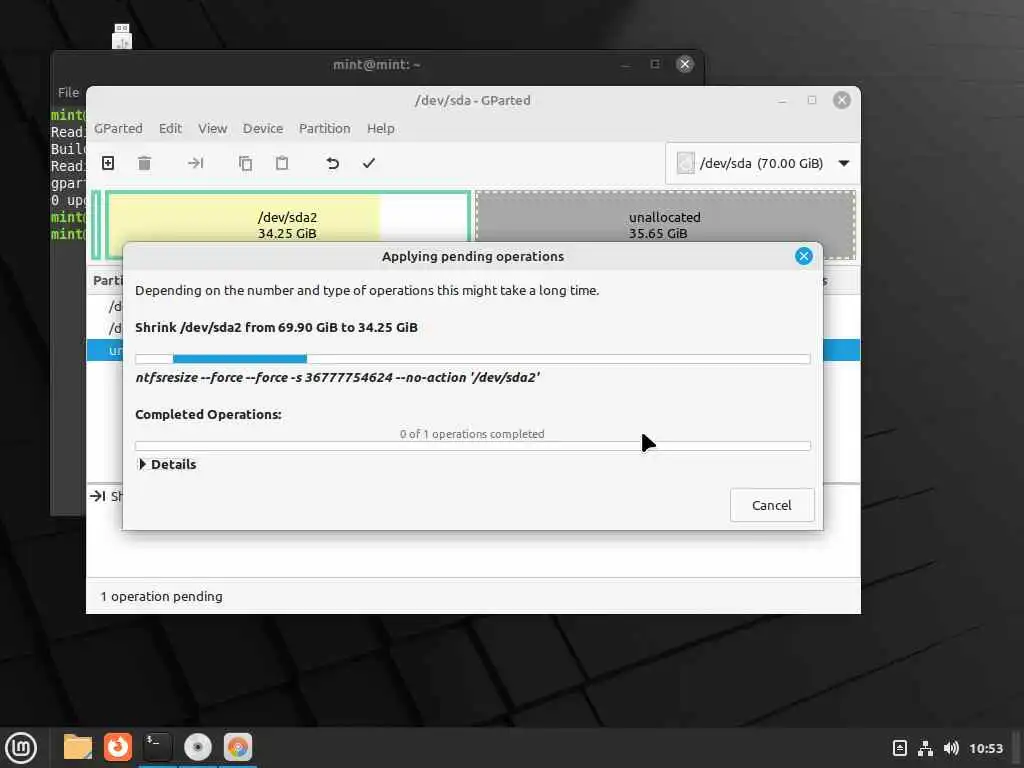Open the Help menu in GParted
The image size is (1024, 768).
[x=381, y=129]
